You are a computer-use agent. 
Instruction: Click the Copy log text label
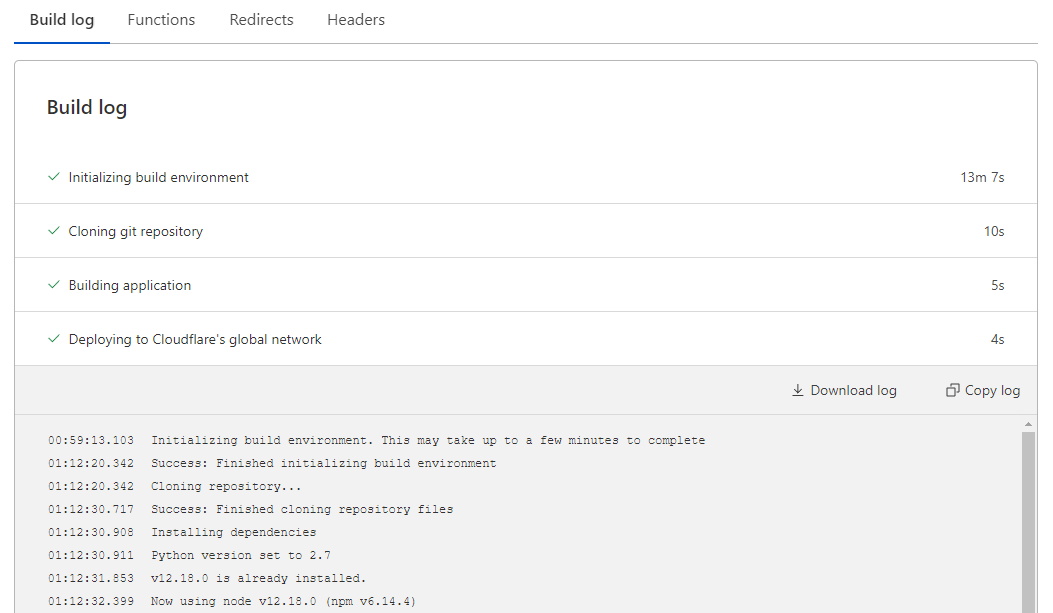point(992,390)
